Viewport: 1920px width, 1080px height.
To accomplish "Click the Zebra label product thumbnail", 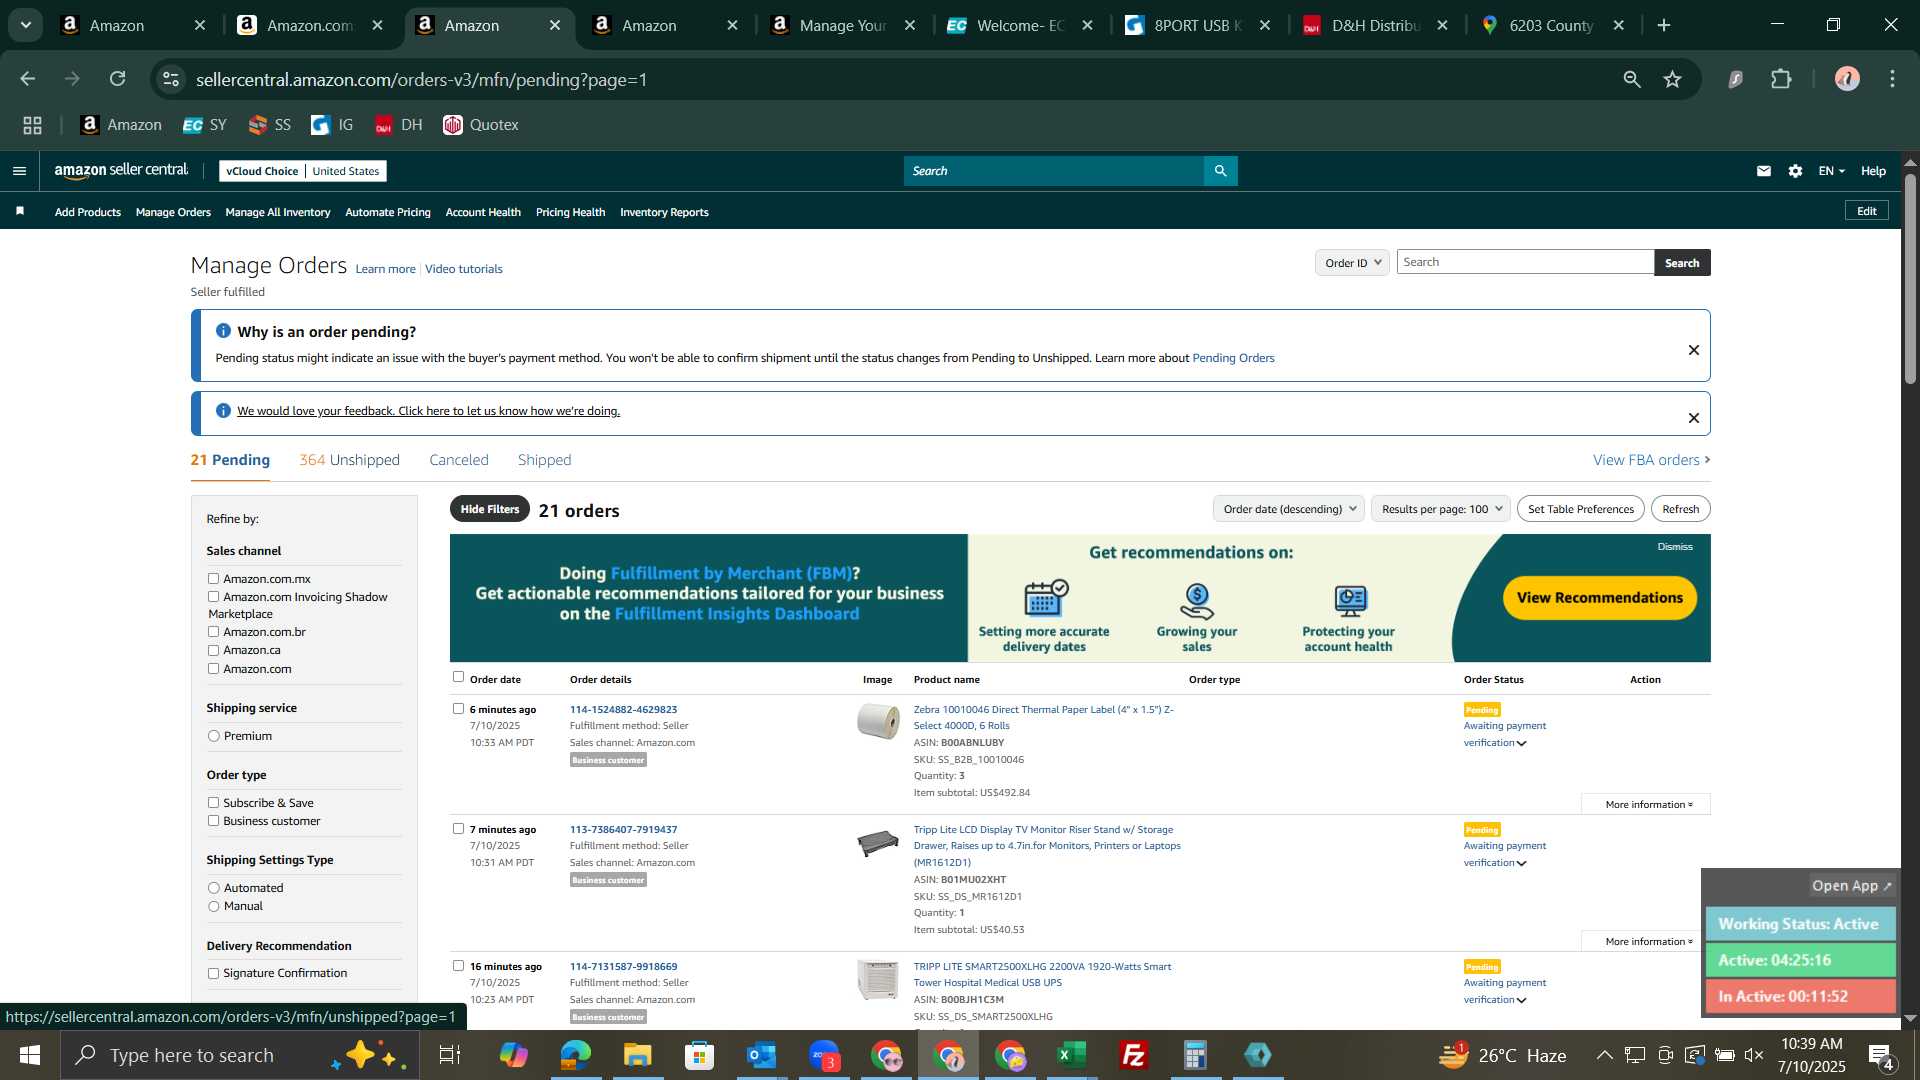I will click(878, 721).
